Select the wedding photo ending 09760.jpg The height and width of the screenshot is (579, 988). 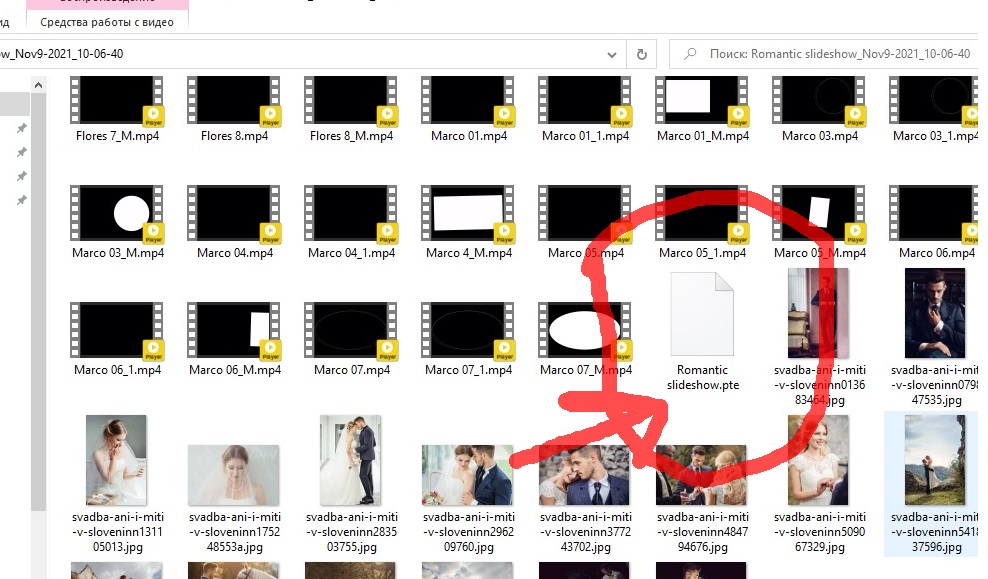coord(468,475)
